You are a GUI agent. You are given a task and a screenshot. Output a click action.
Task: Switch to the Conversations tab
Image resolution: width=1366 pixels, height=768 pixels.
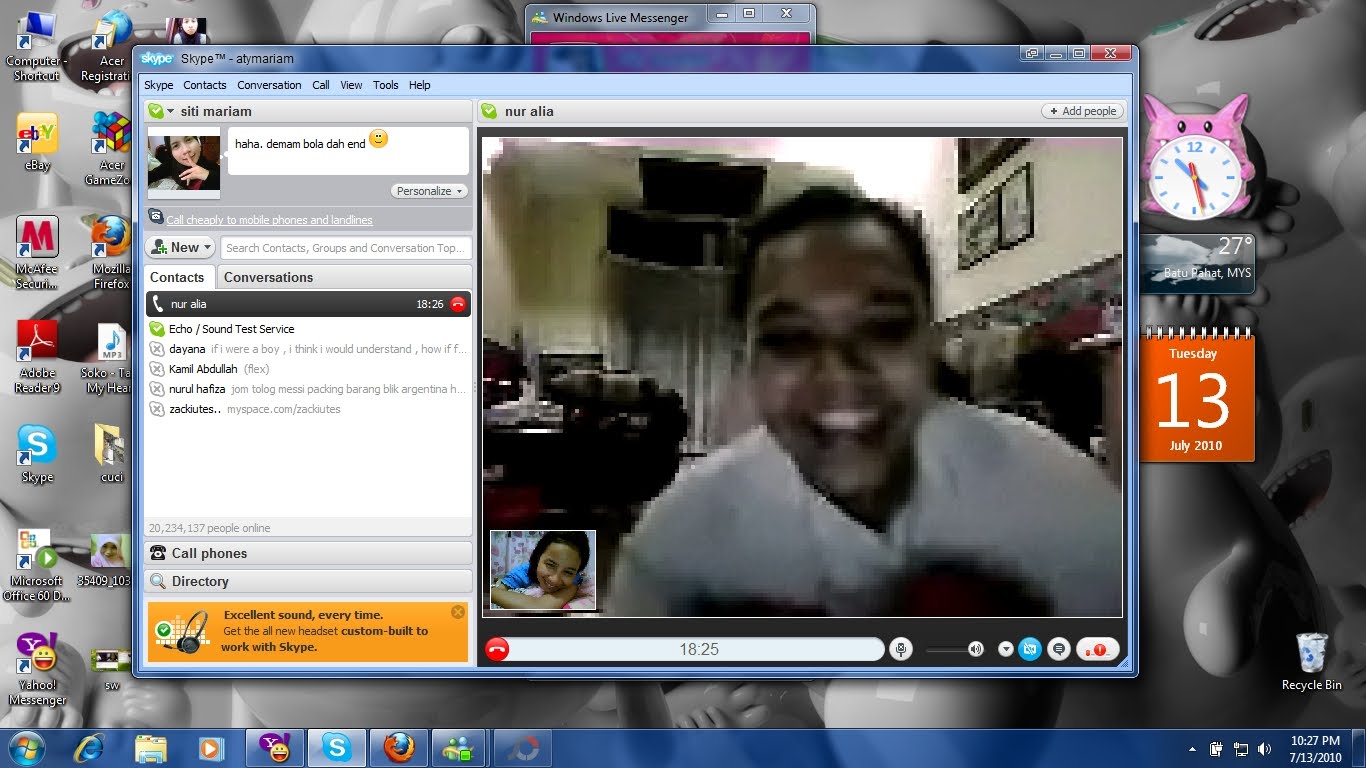coord(268,277)
